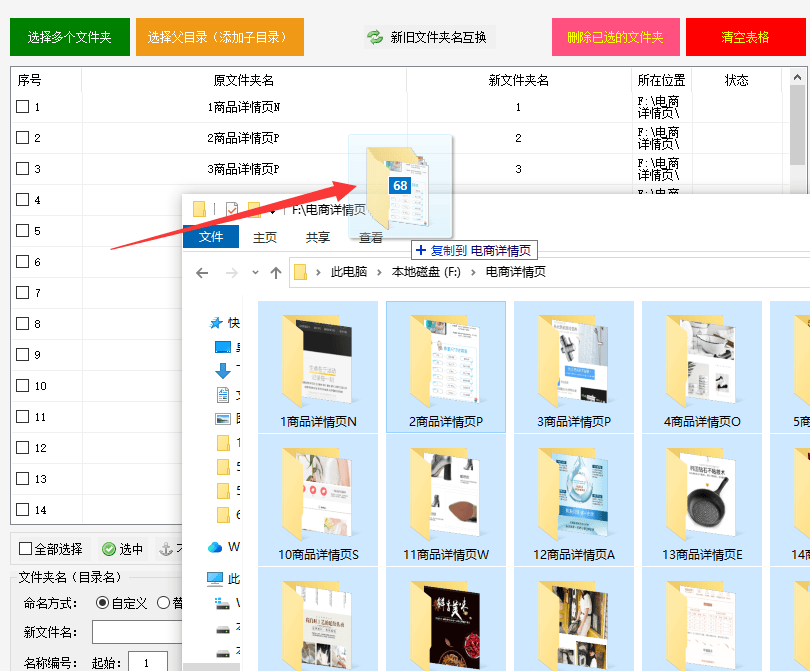Select 此电脑 computer icon in the sidebar
Viewport: 810px width, 671px height.
click(x=214, y=578)
